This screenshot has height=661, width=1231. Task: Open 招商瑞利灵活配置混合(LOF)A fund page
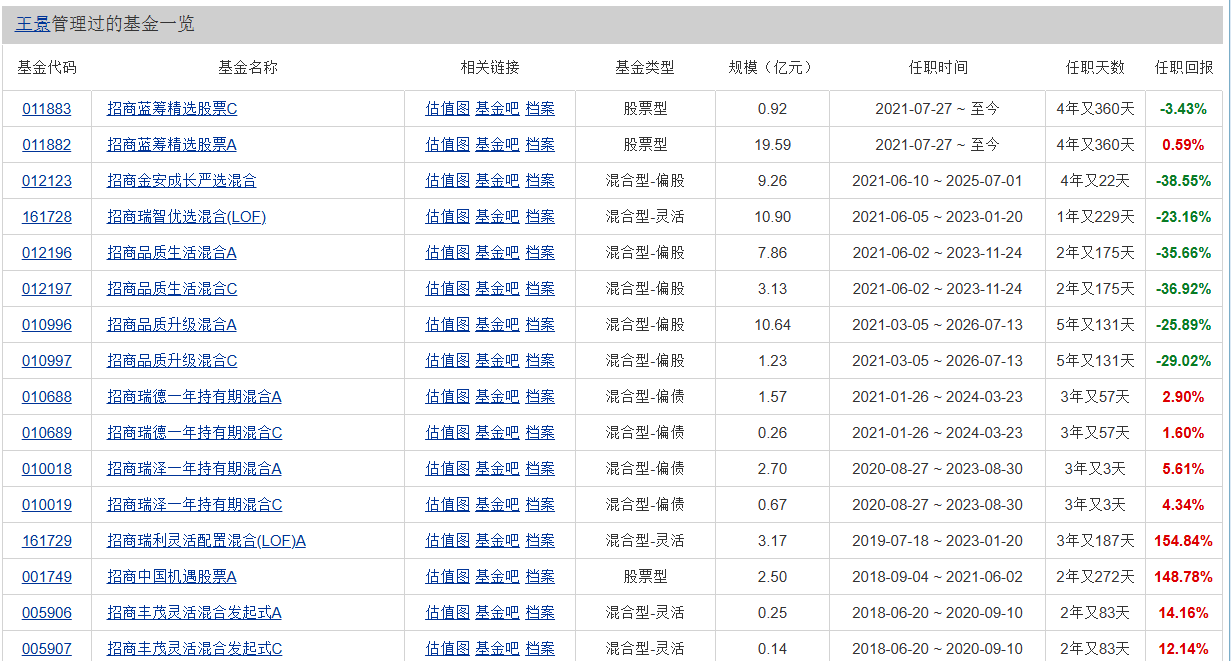(x=207, y=541)
